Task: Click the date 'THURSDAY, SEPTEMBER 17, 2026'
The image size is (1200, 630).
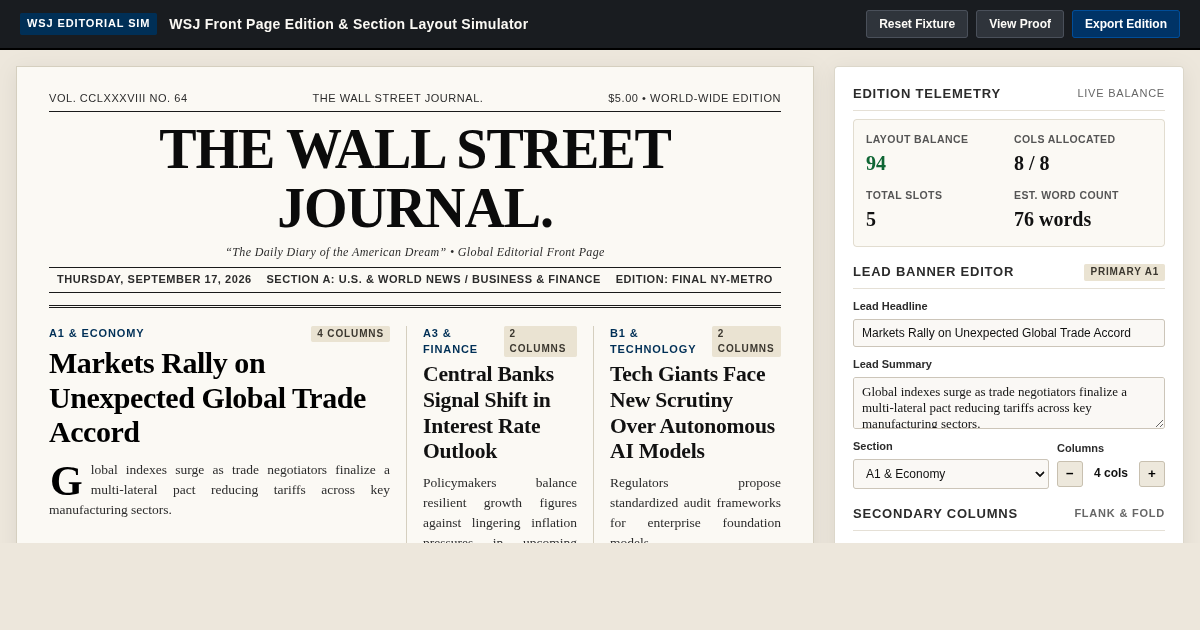Action: tap(154, 279)
